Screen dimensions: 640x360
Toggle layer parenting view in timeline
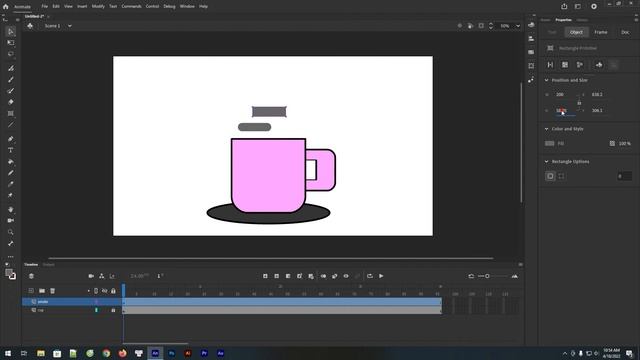point(102,276)
